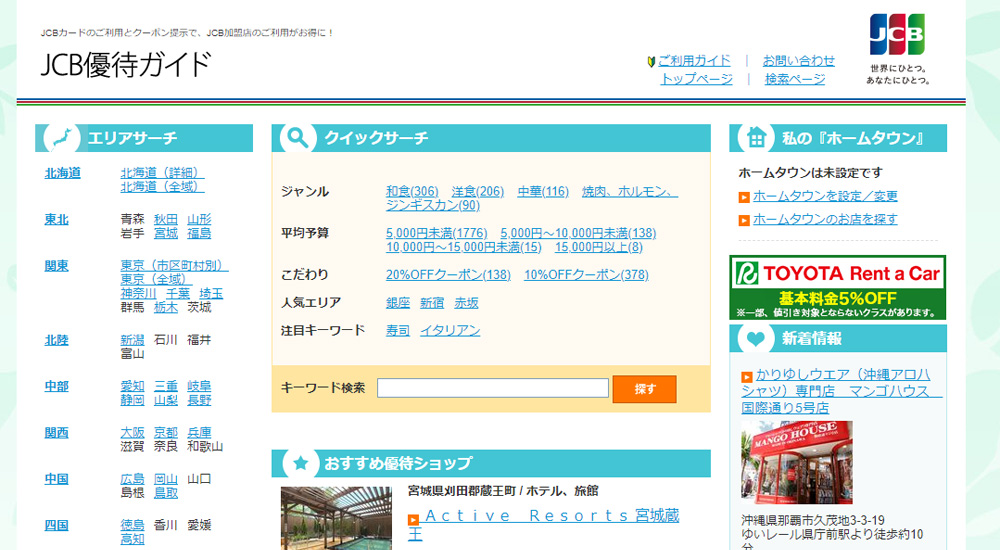Open the ご利用ガイド link

tap(694, 61)
